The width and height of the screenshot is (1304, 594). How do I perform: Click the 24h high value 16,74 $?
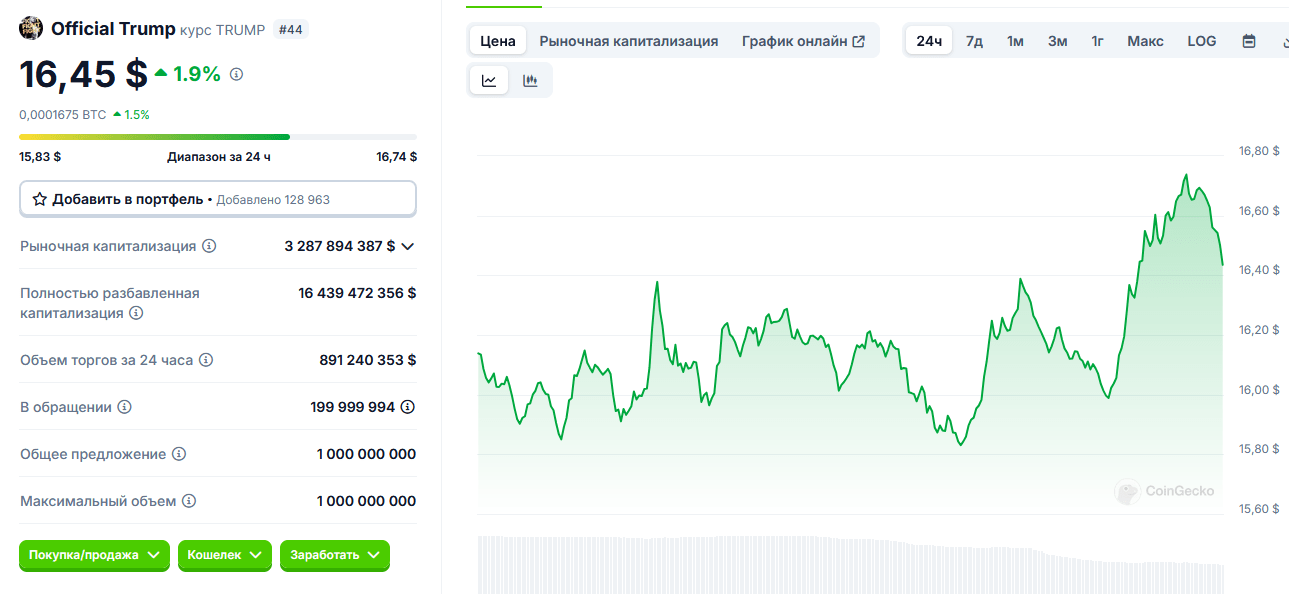pos(397,156)
